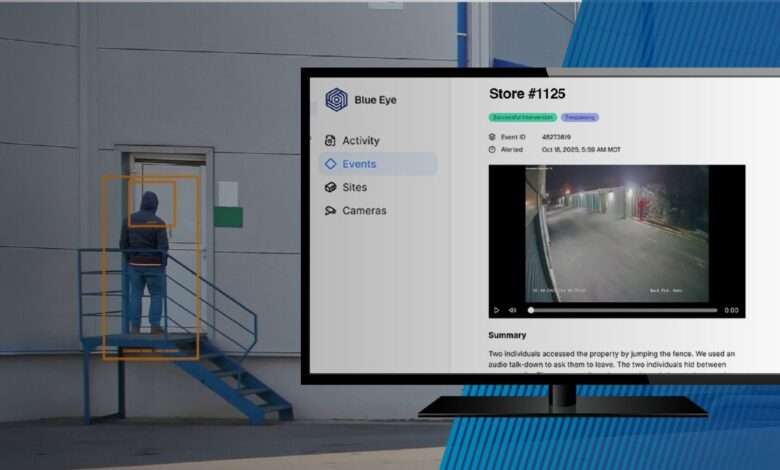Viewport: 780px width, 470px height.
Task: Click the Trespassing purple tag
Action: click(580, 118)
